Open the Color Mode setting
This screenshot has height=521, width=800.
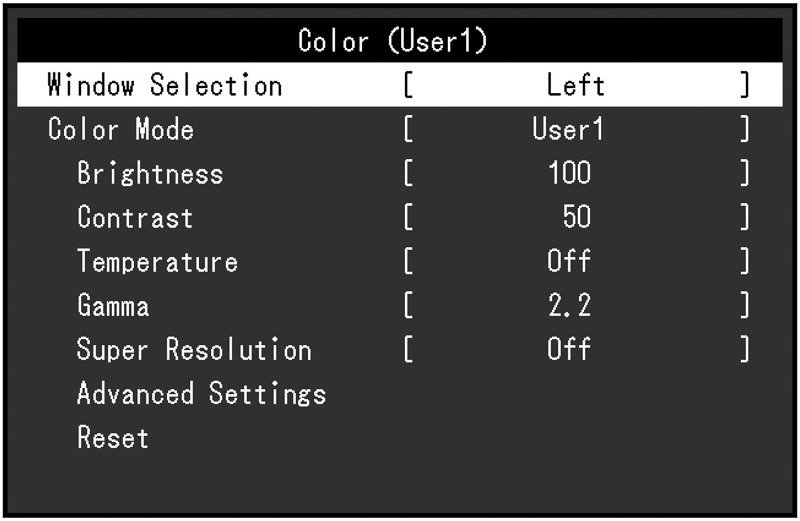[121, 129]
